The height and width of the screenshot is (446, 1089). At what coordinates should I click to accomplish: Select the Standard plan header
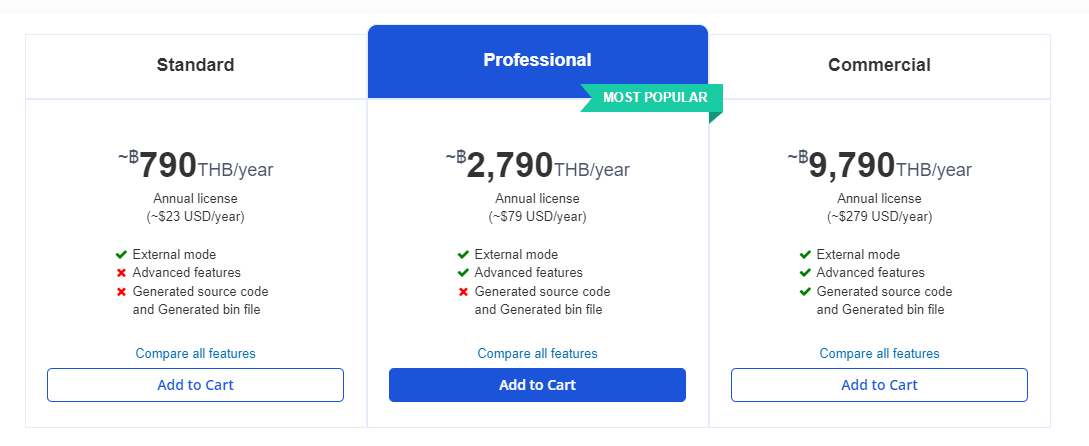click(x=195, y=65)
